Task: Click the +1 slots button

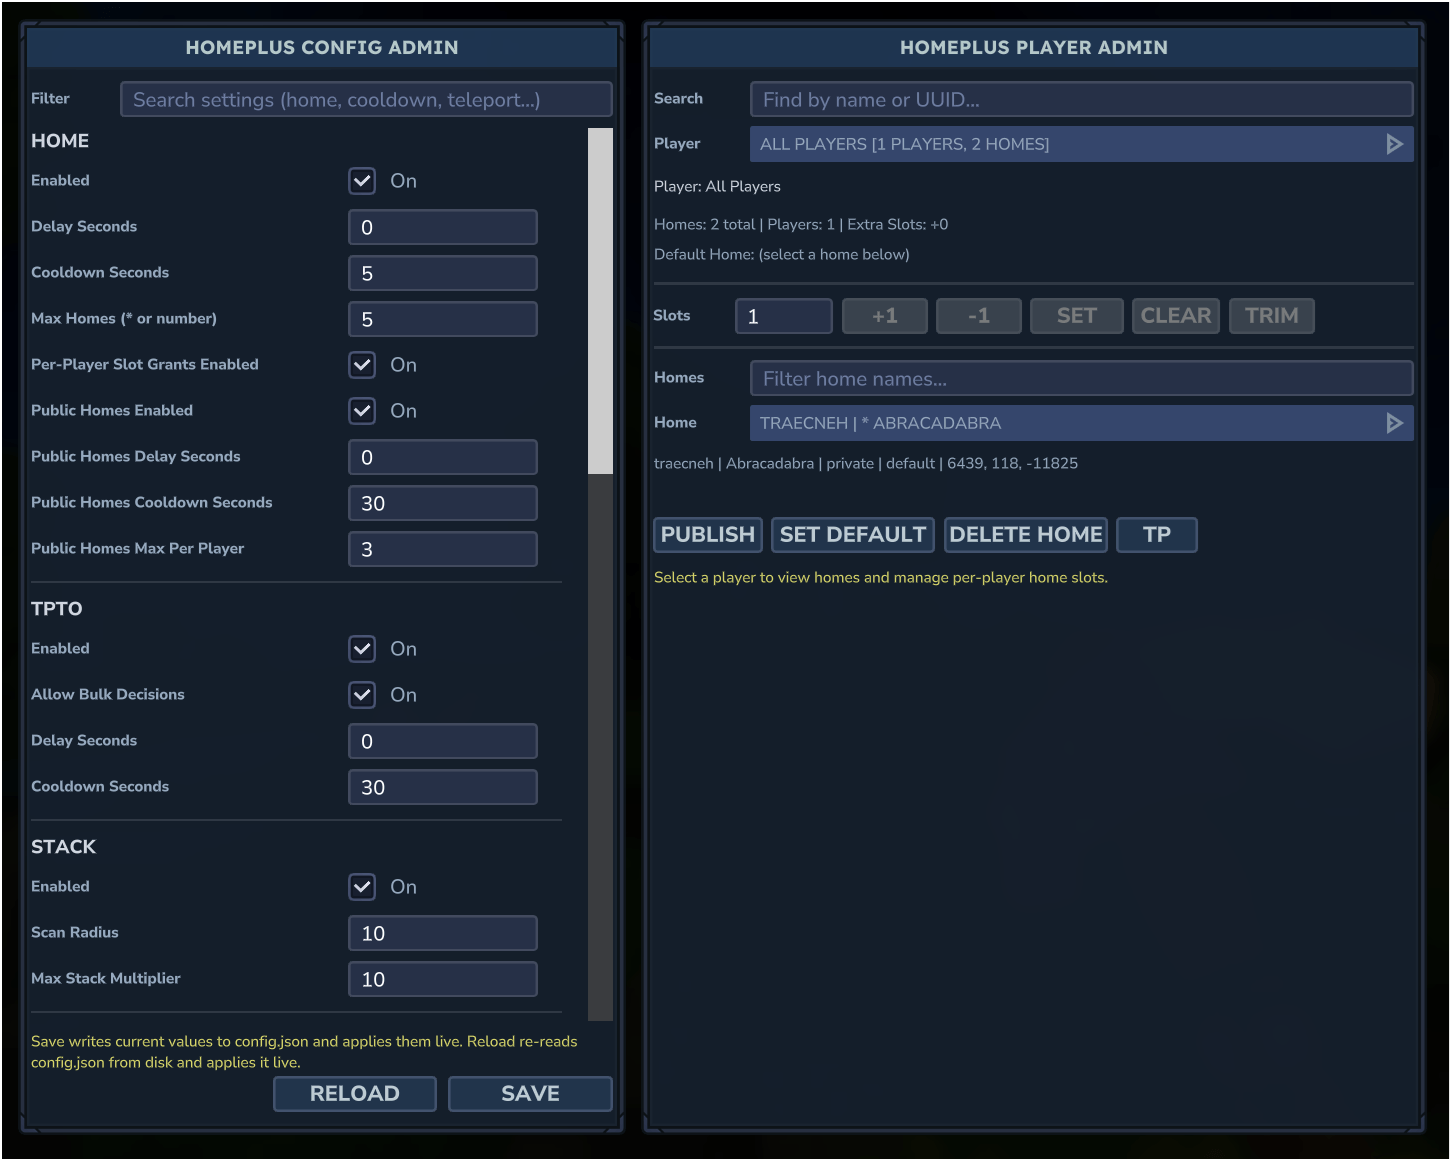Action: 884,316
